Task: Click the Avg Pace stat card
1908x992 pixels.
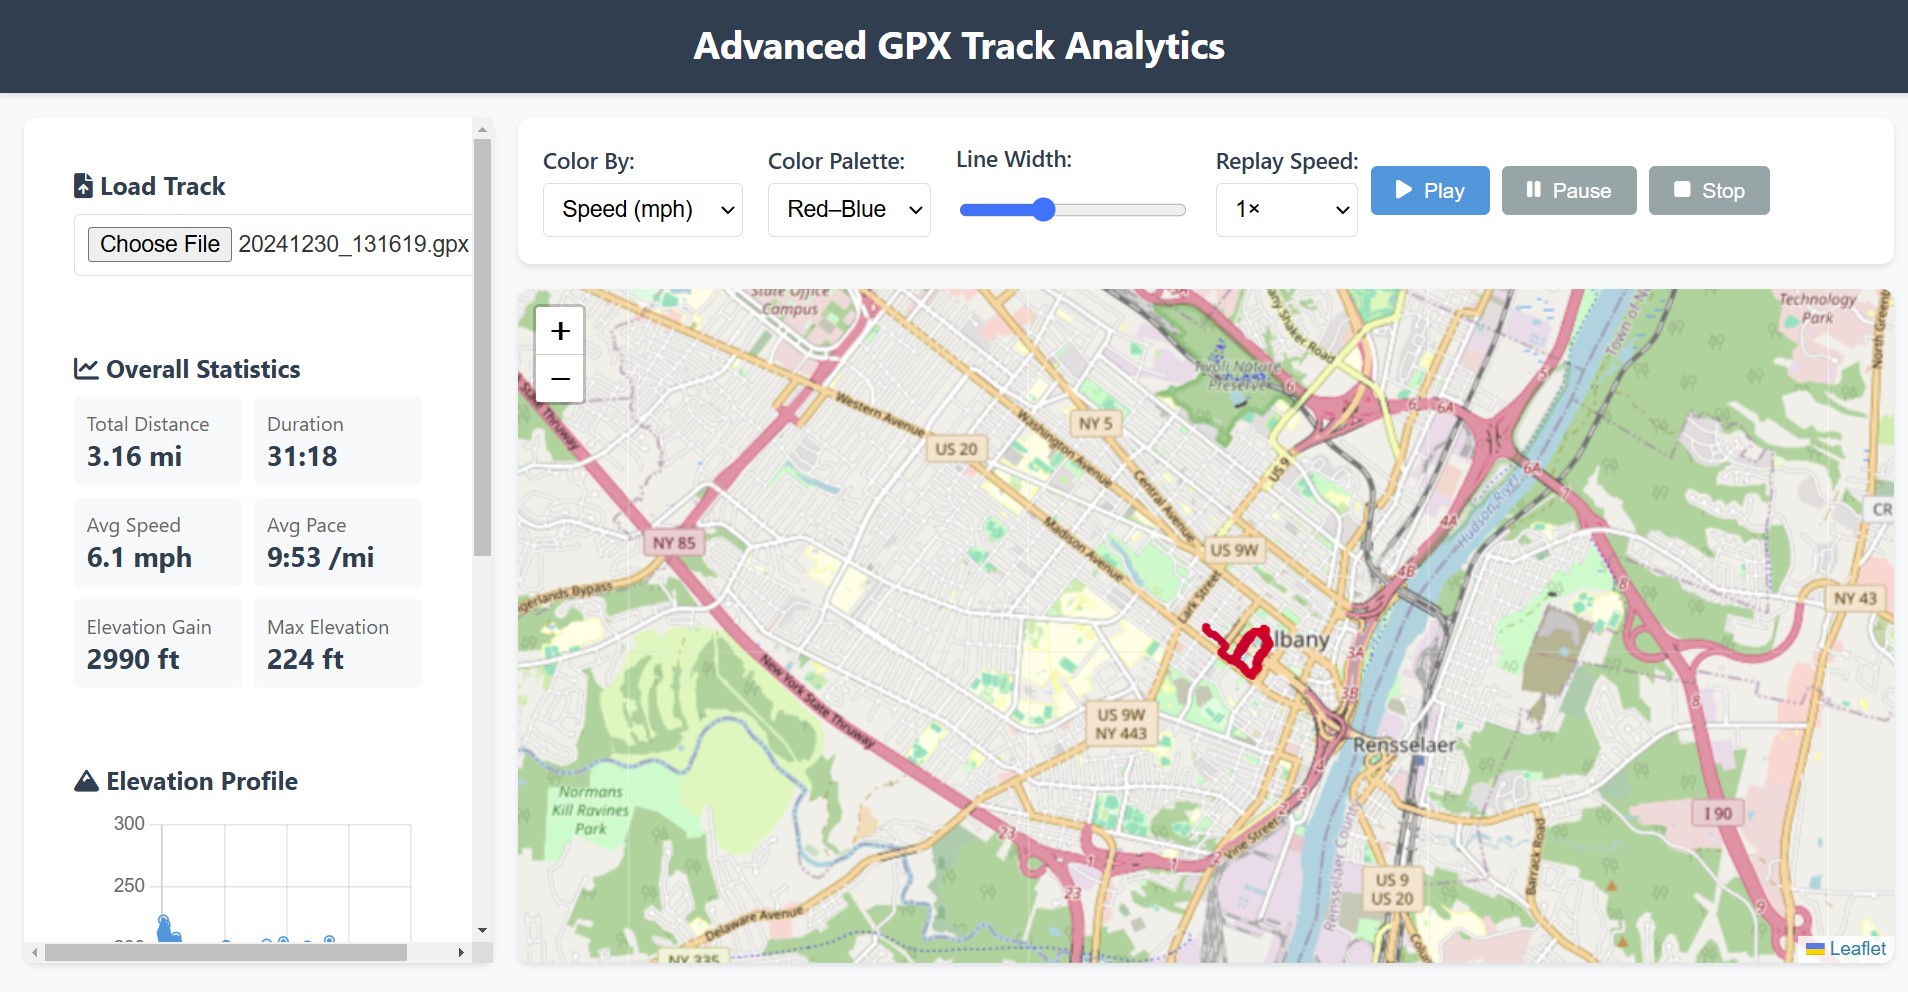Action: click(337, 542)
